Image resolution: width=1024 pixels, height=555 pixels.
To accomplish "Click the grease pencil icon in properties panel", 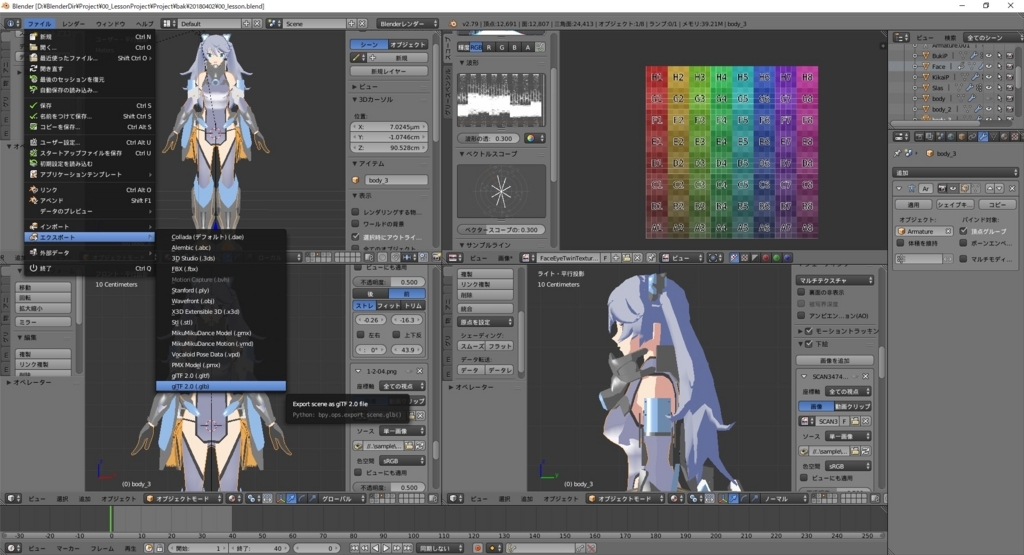I will 357,58.
